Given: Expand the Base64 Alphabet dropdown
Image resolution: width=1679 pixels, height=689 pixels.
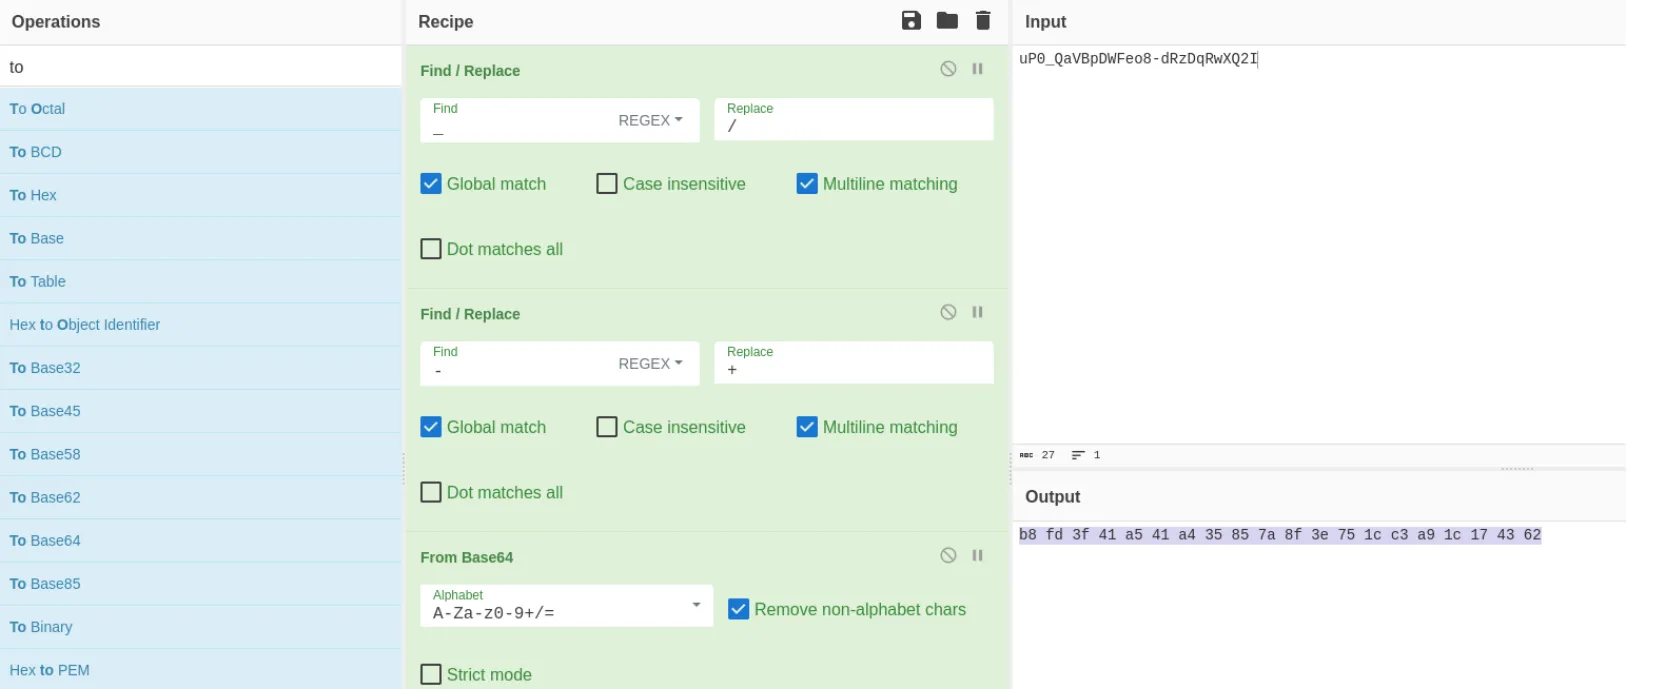Looking at the screenshot, I should click(x=696, y=605).
